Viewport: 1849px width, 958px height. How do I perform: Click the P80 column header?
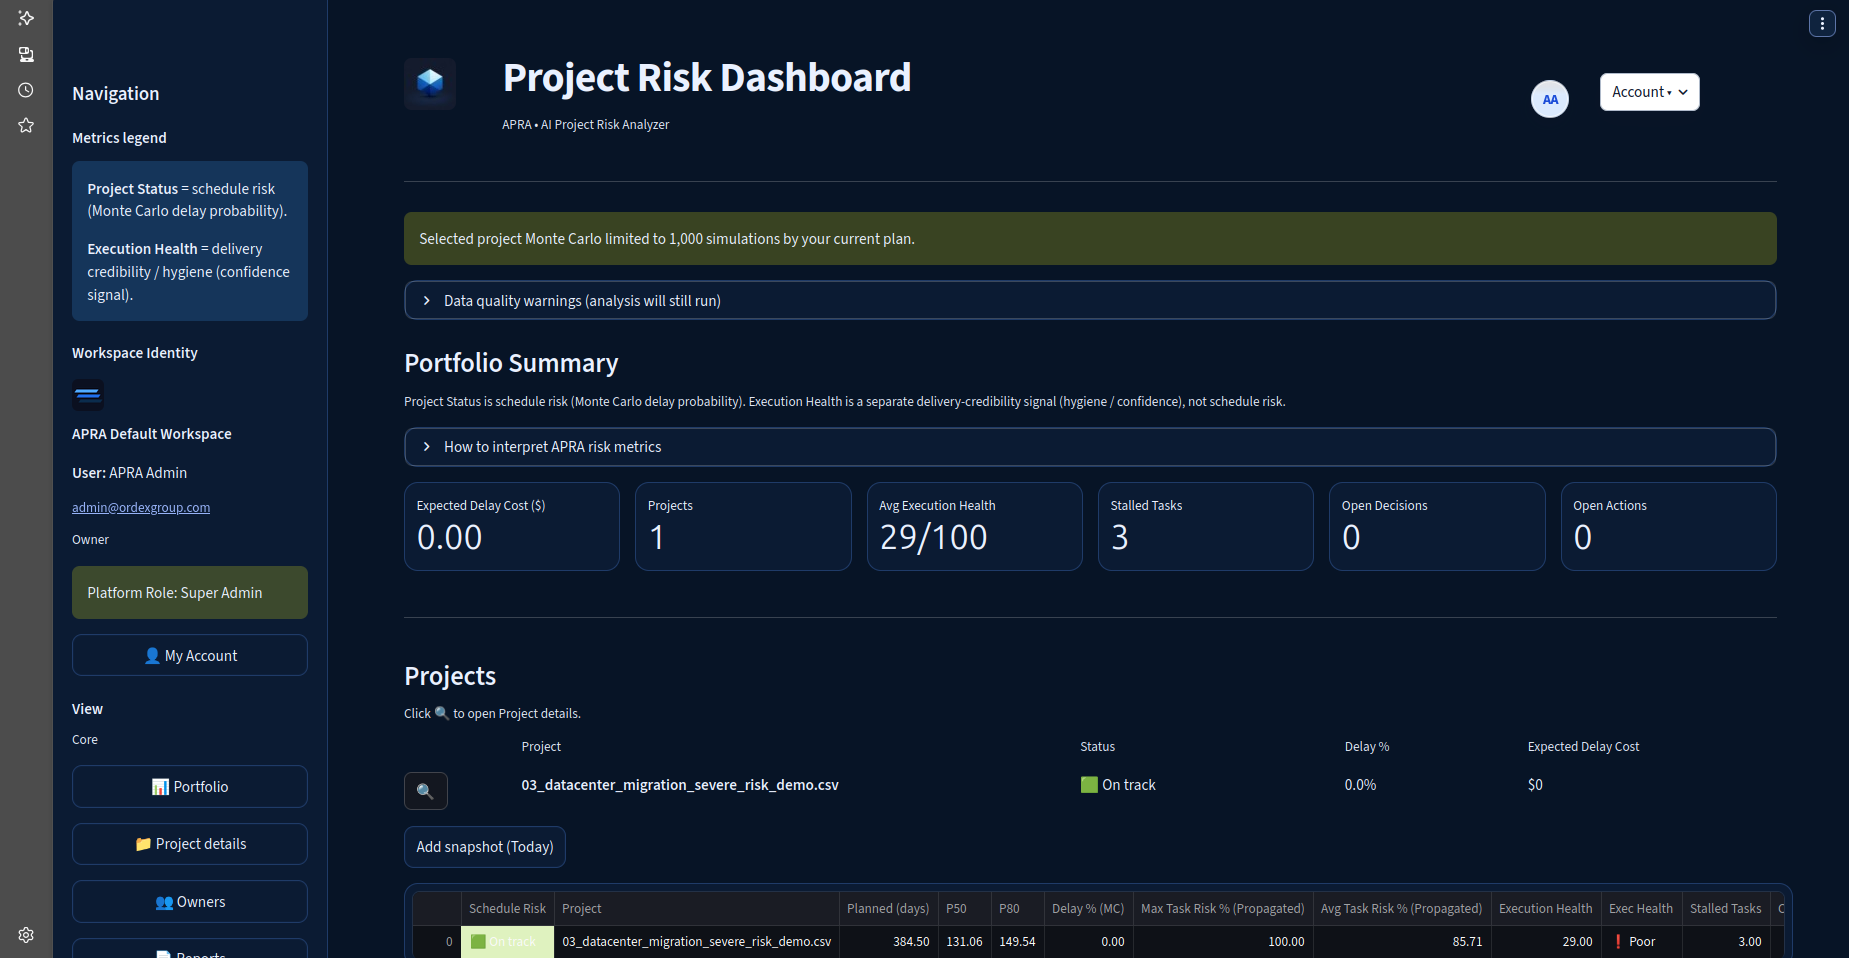click(x=1017, y=908)
